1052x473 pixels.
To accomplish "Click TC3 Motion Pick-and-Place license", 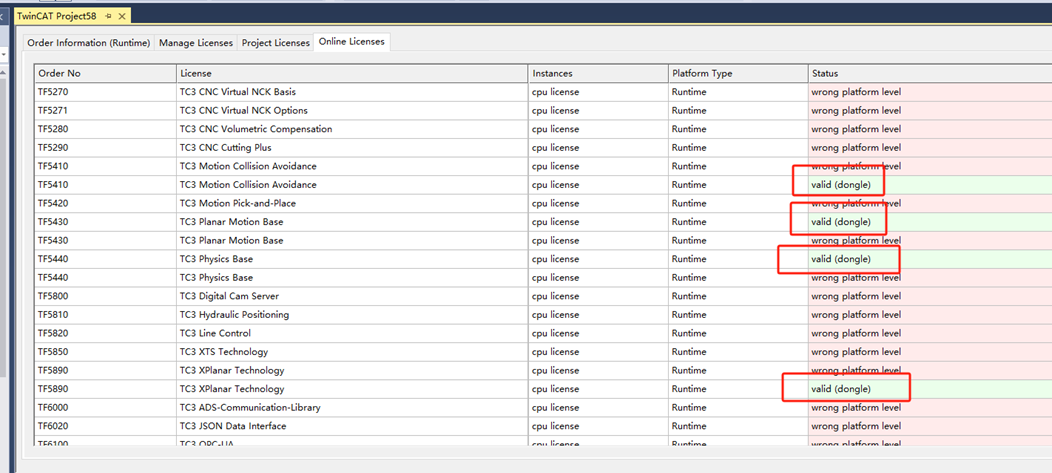I will click(x=238, y=203).
